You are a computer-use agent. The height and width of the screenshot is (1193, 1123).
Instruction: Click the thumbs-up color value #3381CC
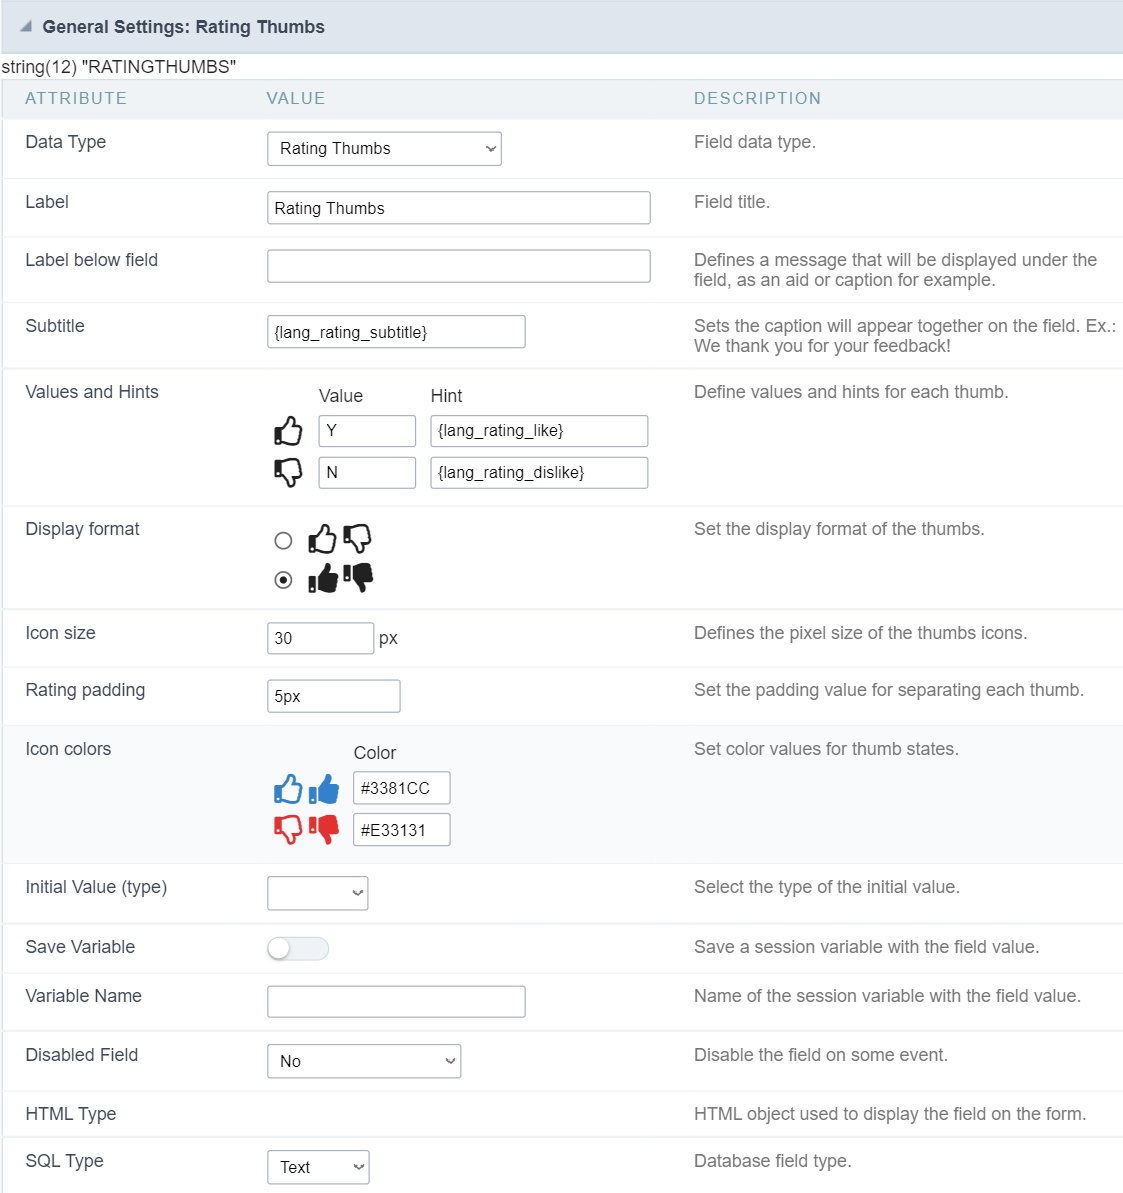[401, 787]
